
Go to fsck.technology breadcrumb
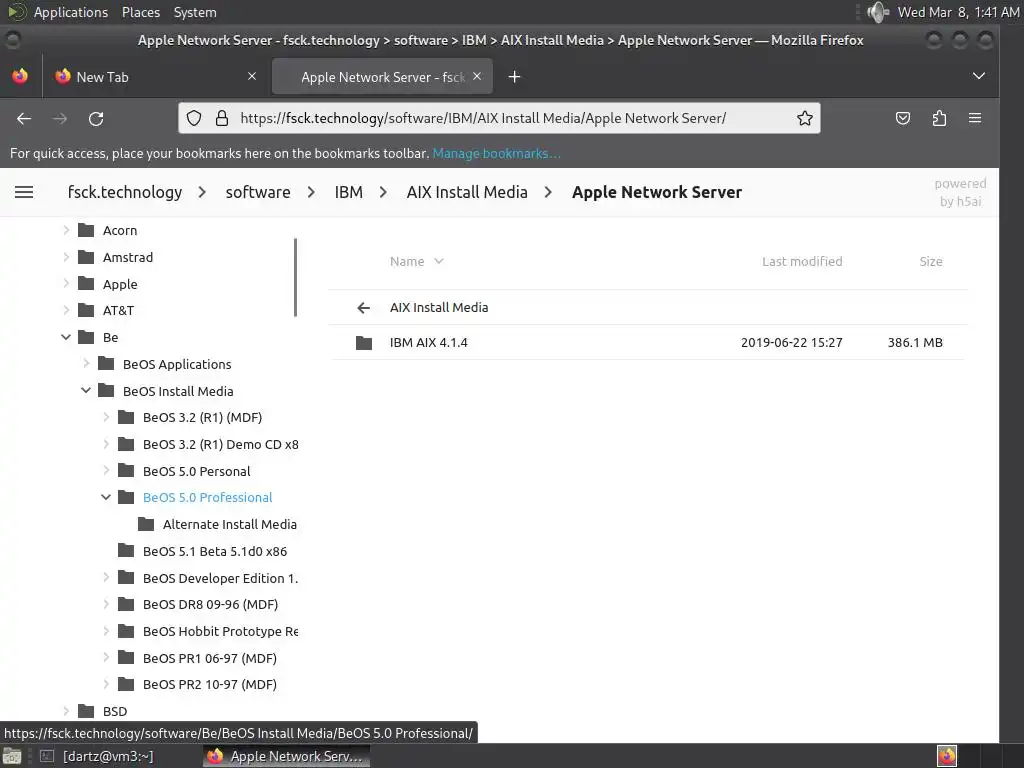(x=125, y=192)
